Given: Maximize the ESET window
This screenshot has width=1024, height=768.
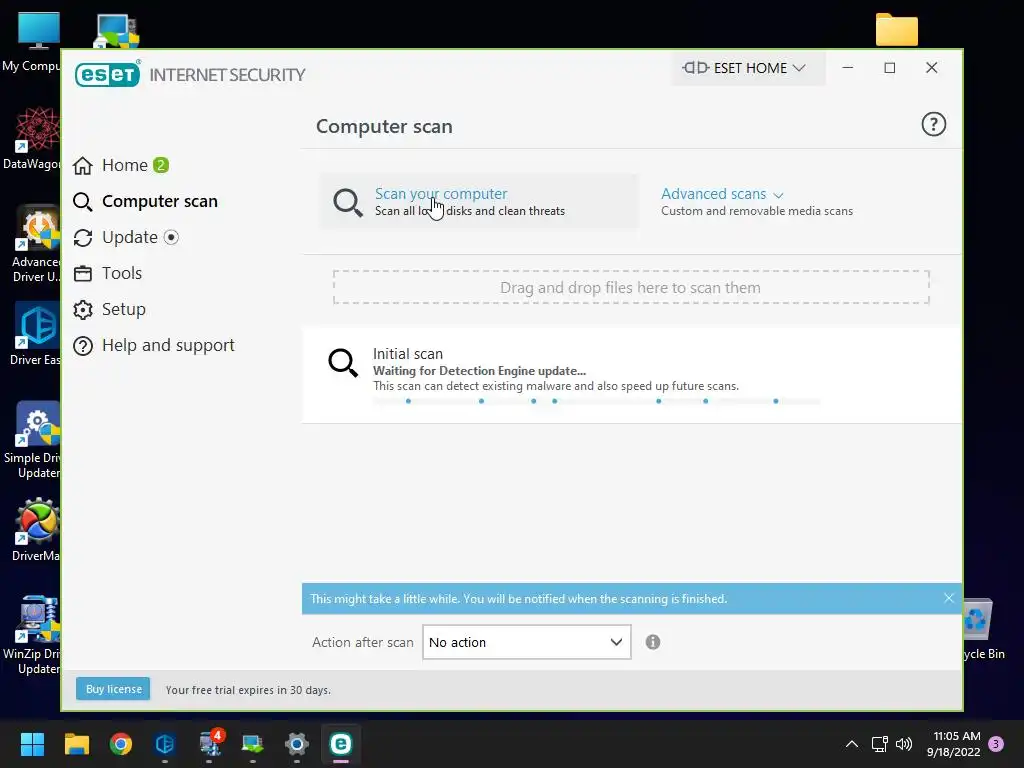Looking at the screenshot, I should tap(889, 67).
